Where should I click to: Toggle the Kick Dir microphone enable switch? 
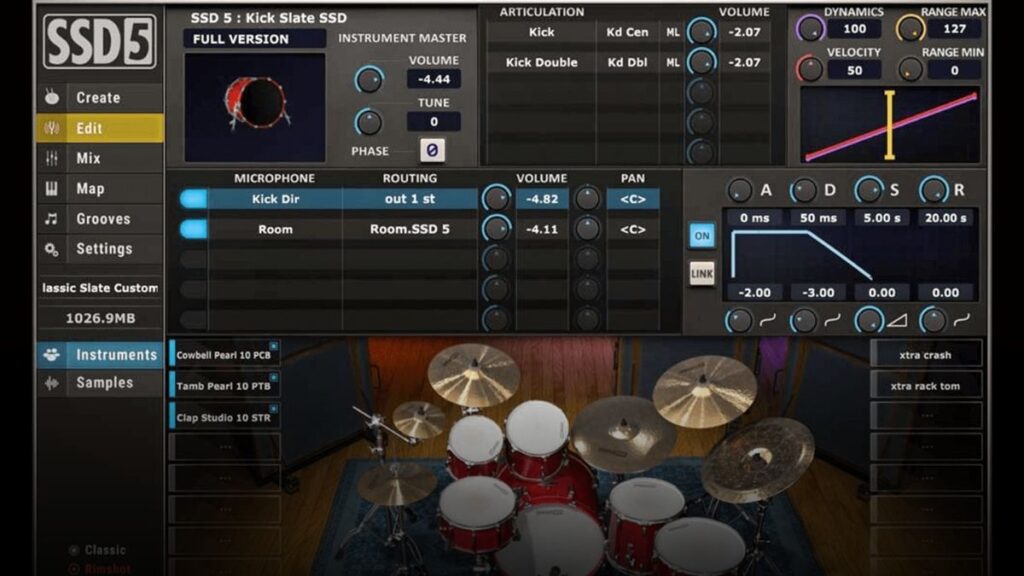(193, 199)
